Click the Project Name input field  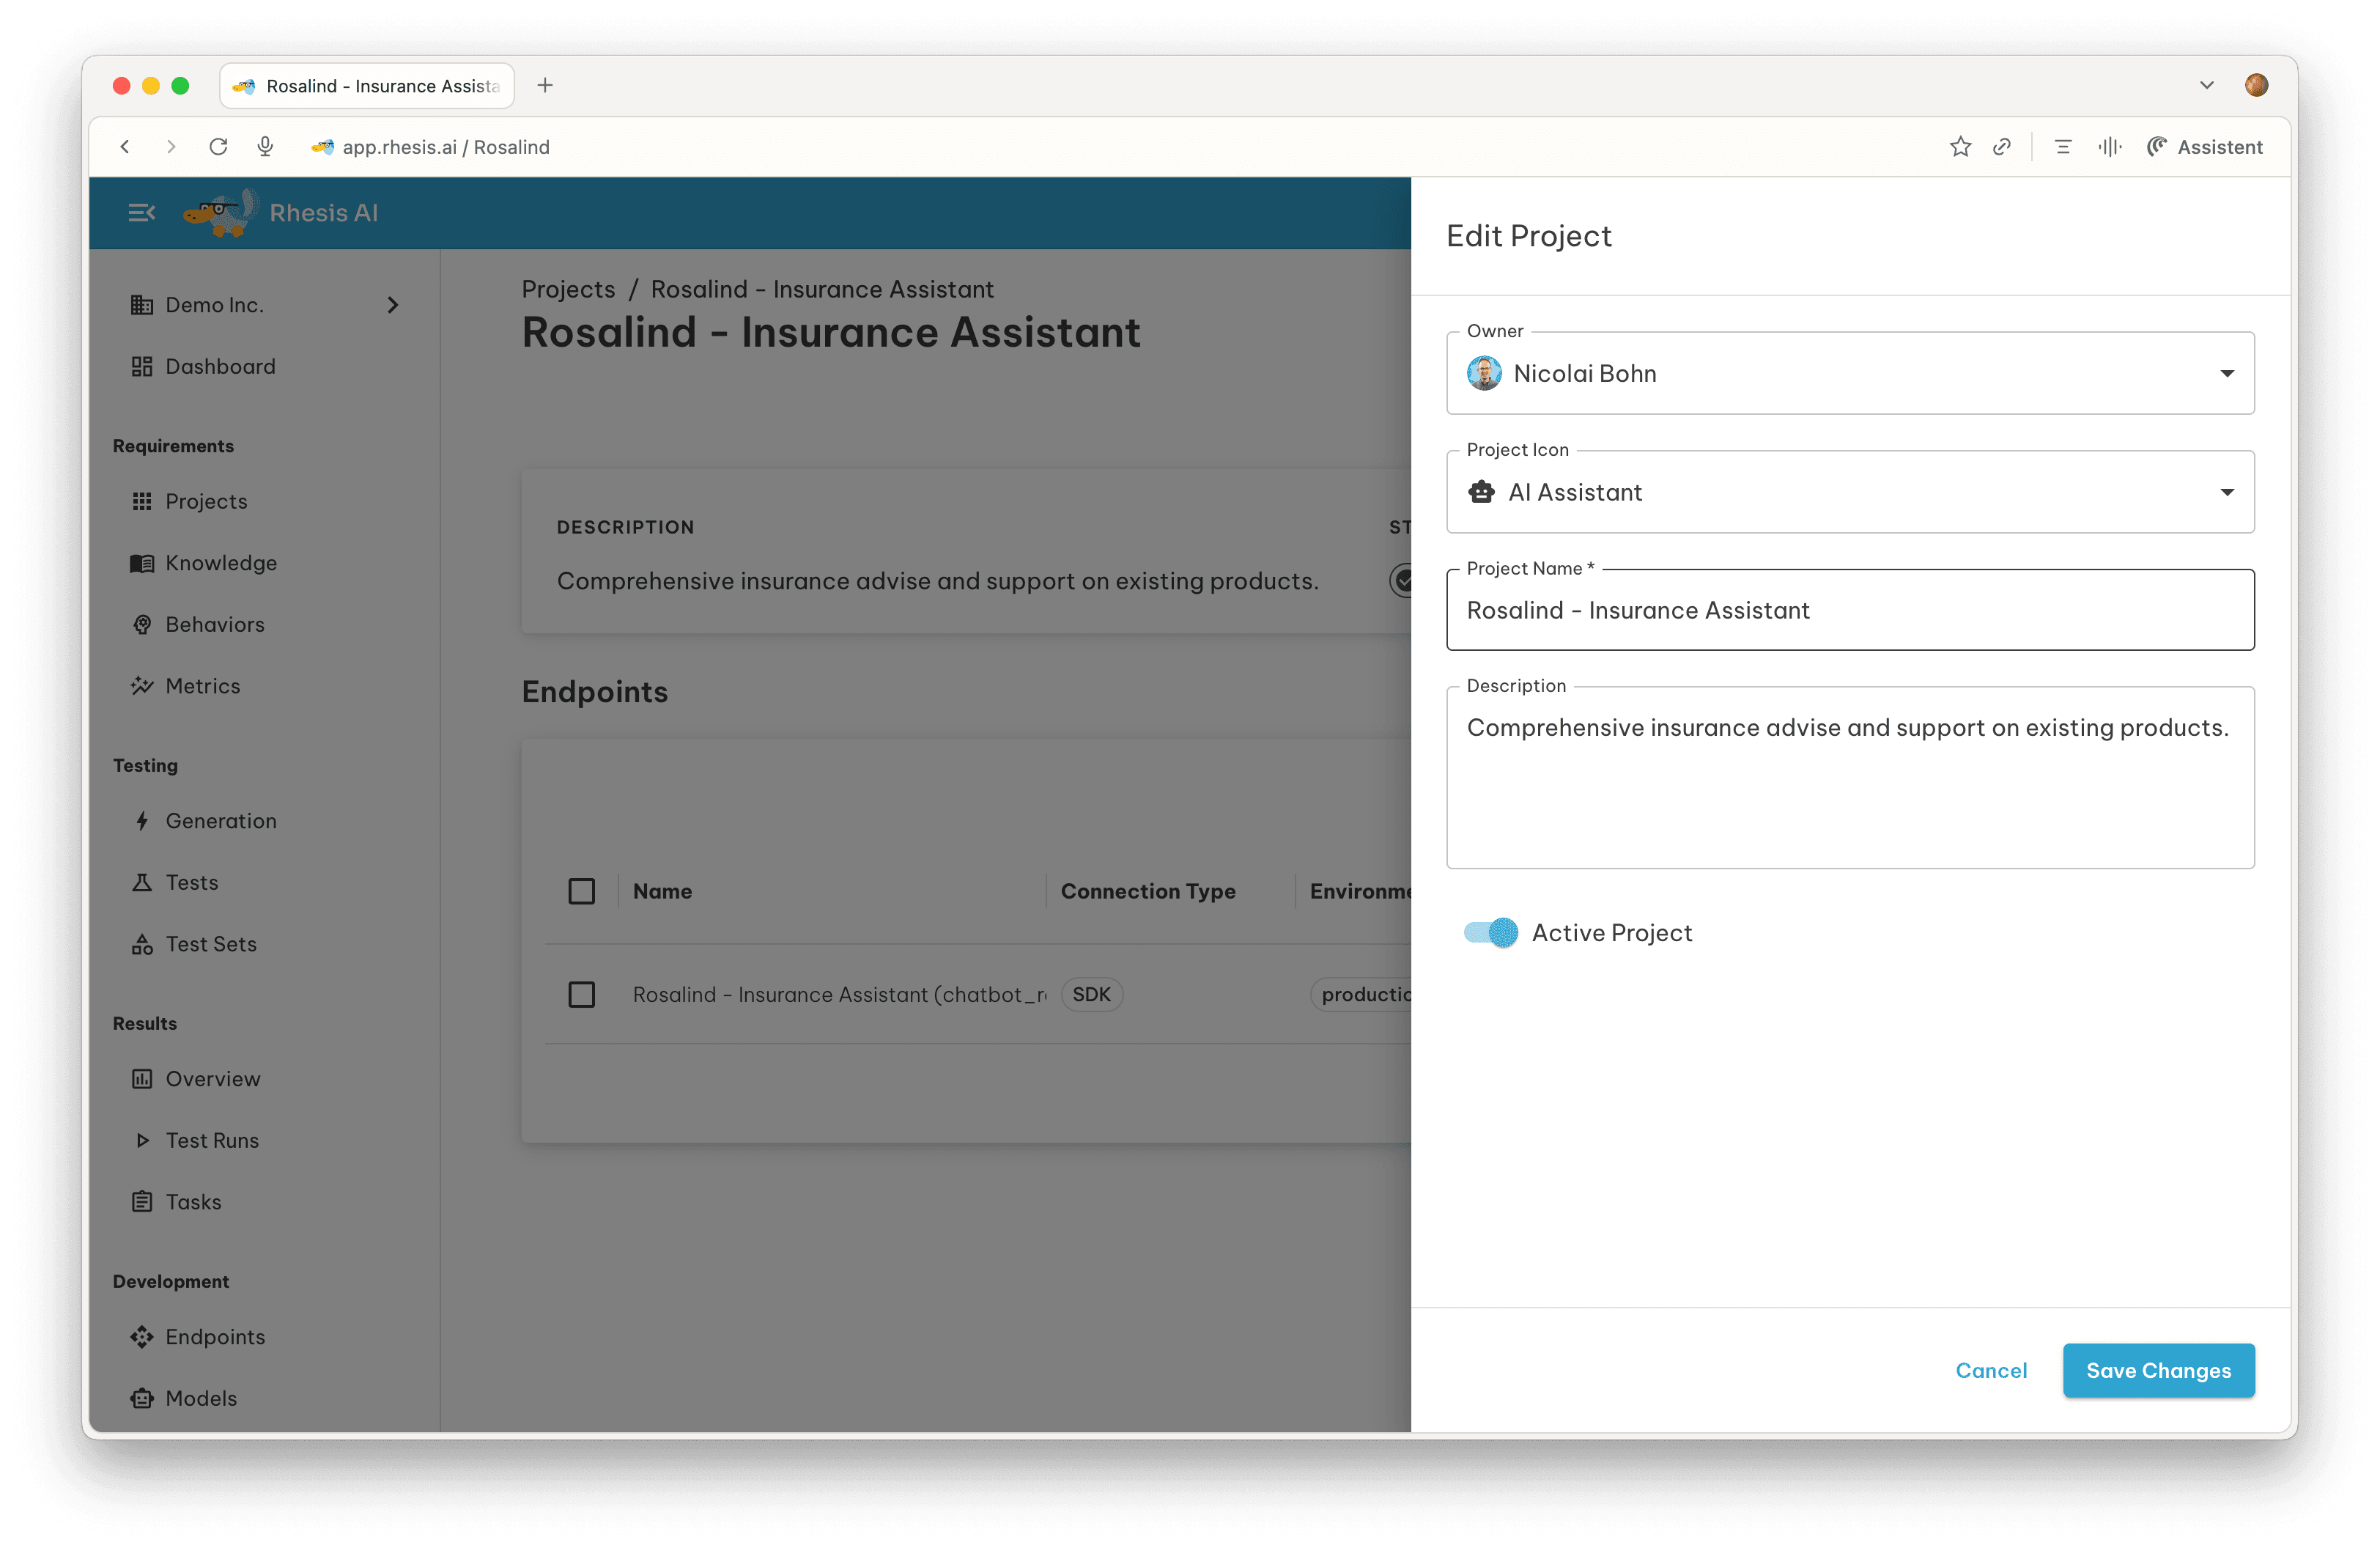(x=1849, y=610)
